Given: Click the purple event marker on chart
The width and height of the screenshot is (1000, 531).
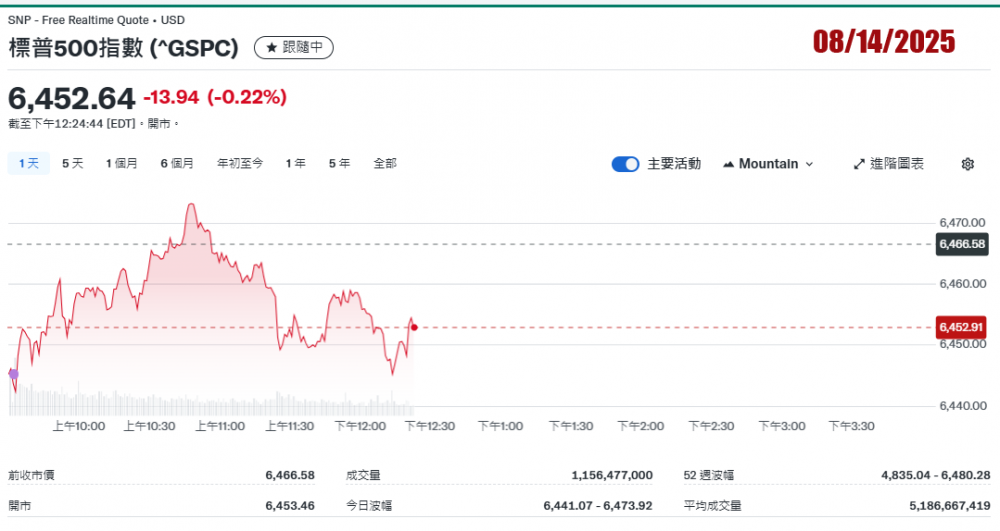Looking at the screenshot, I should (x=13, y=374).
